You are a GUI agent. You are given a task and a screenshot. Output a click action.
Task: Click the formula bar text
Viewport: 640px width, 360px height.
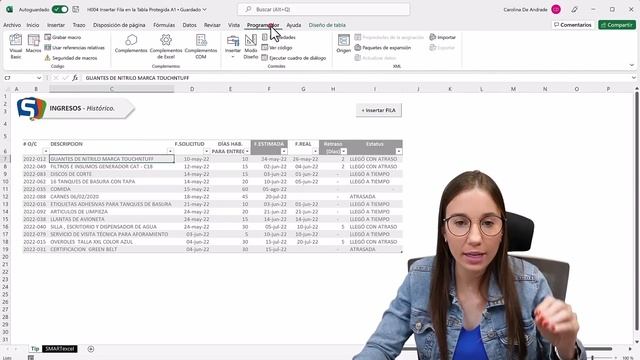pyautogui.click(x=137, y=78)
